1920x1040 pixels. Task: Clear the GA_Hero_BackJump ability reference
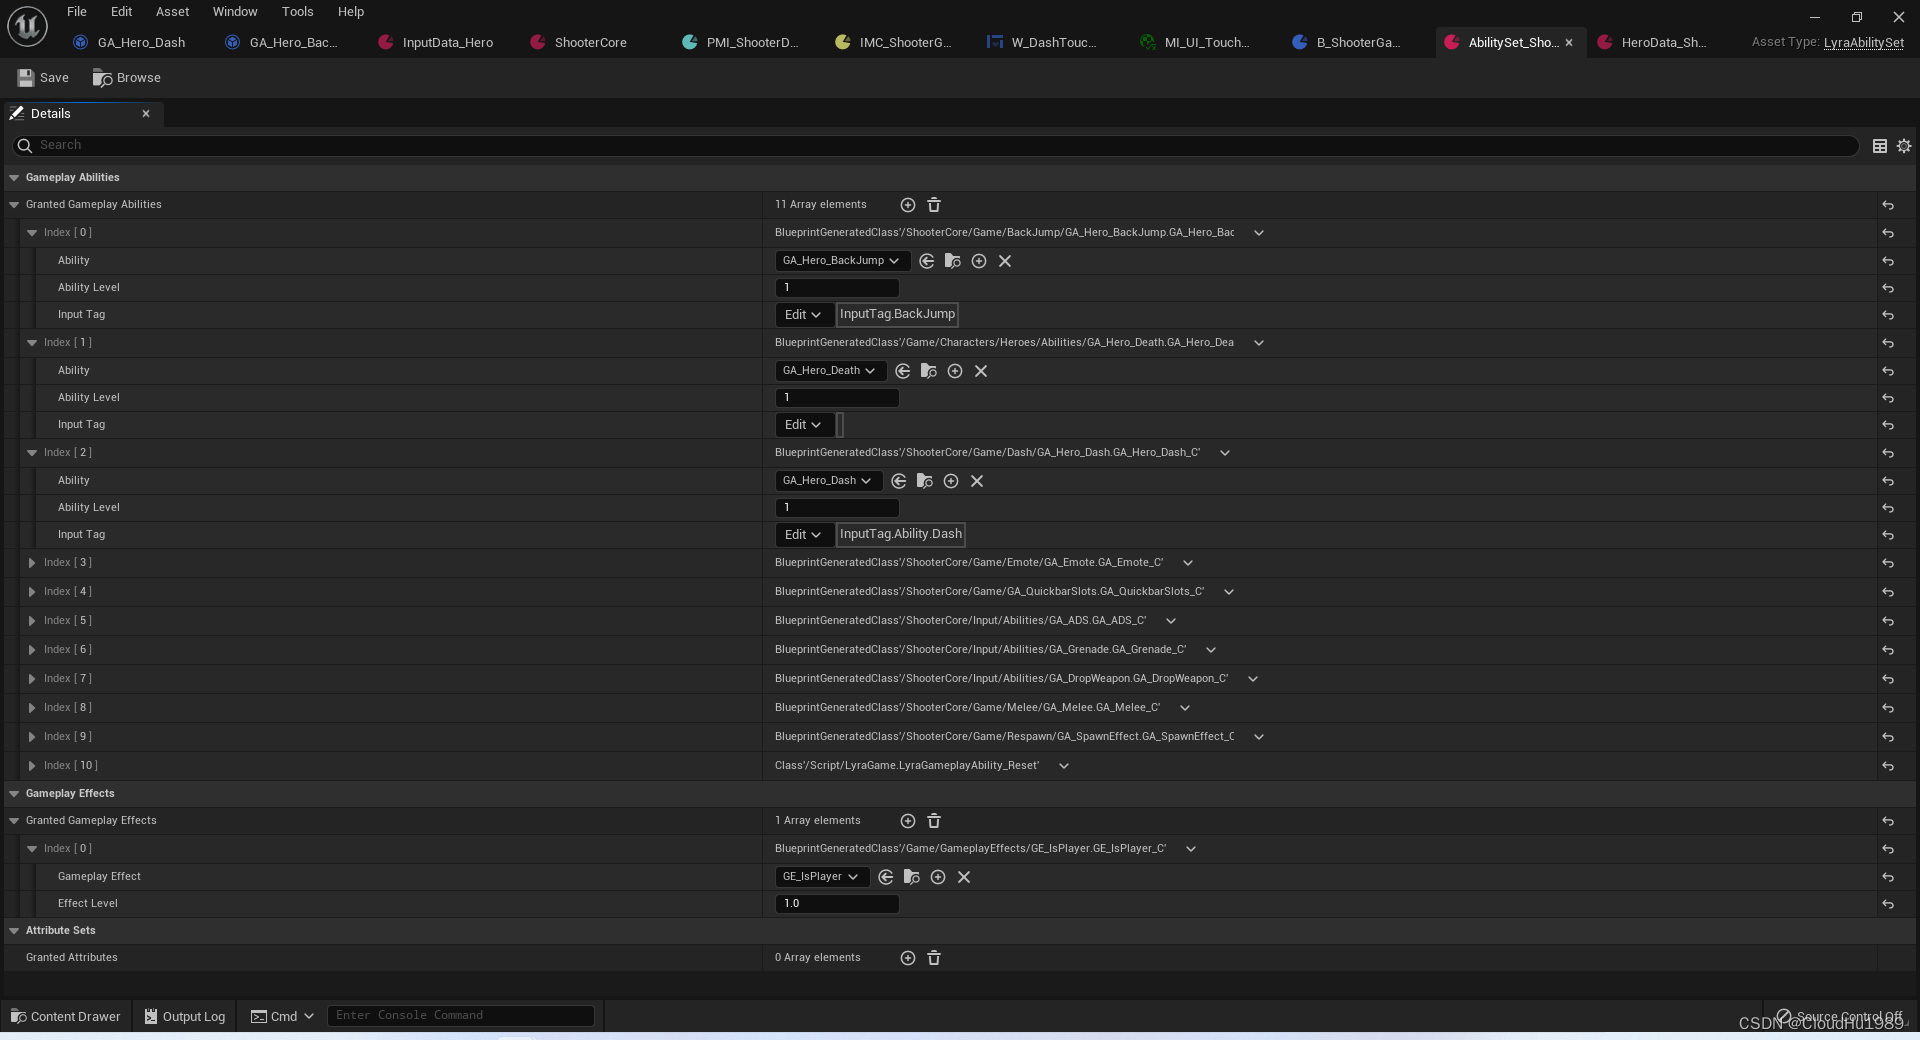pos(1005,261)
